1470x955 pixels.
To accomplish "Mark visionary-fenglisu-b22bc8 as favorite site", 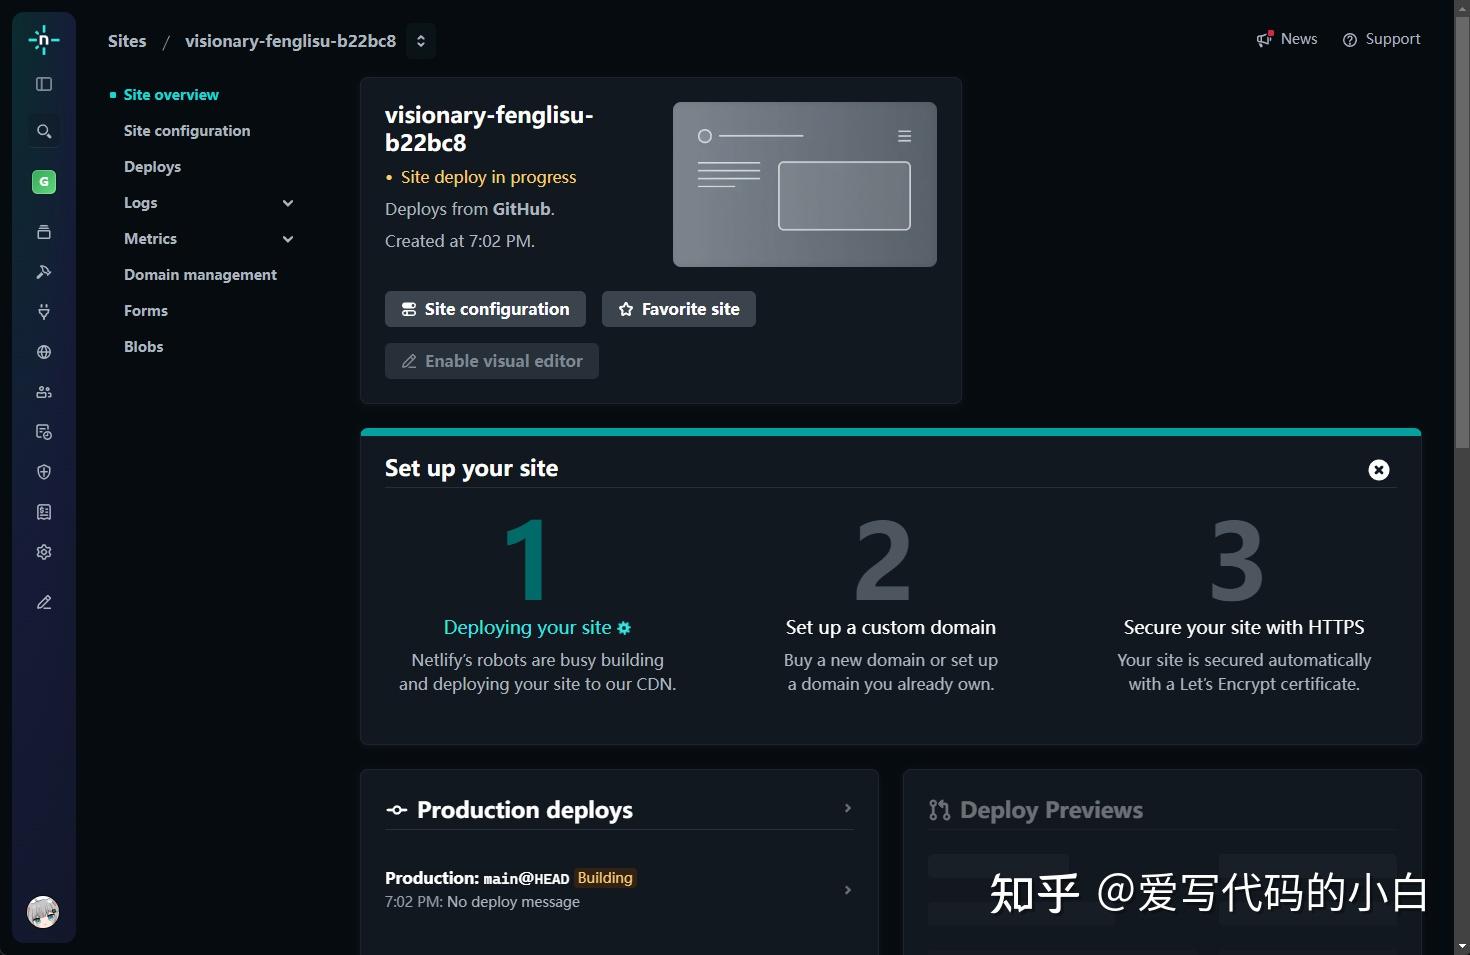I will [x=678, y=309].
